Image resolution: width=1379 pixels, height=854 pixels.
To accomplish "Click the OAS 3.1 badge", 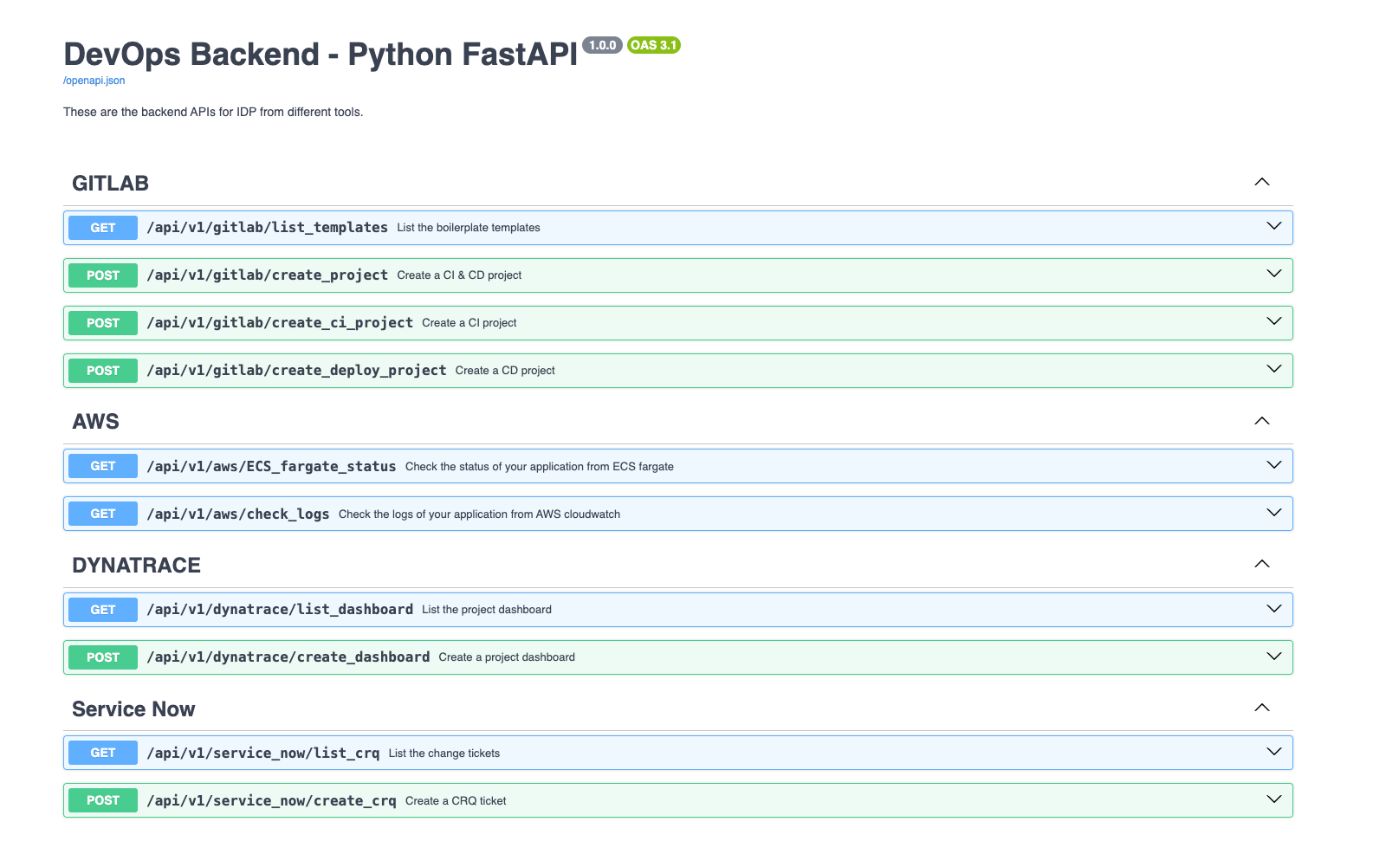I will (x=654, y=45).
